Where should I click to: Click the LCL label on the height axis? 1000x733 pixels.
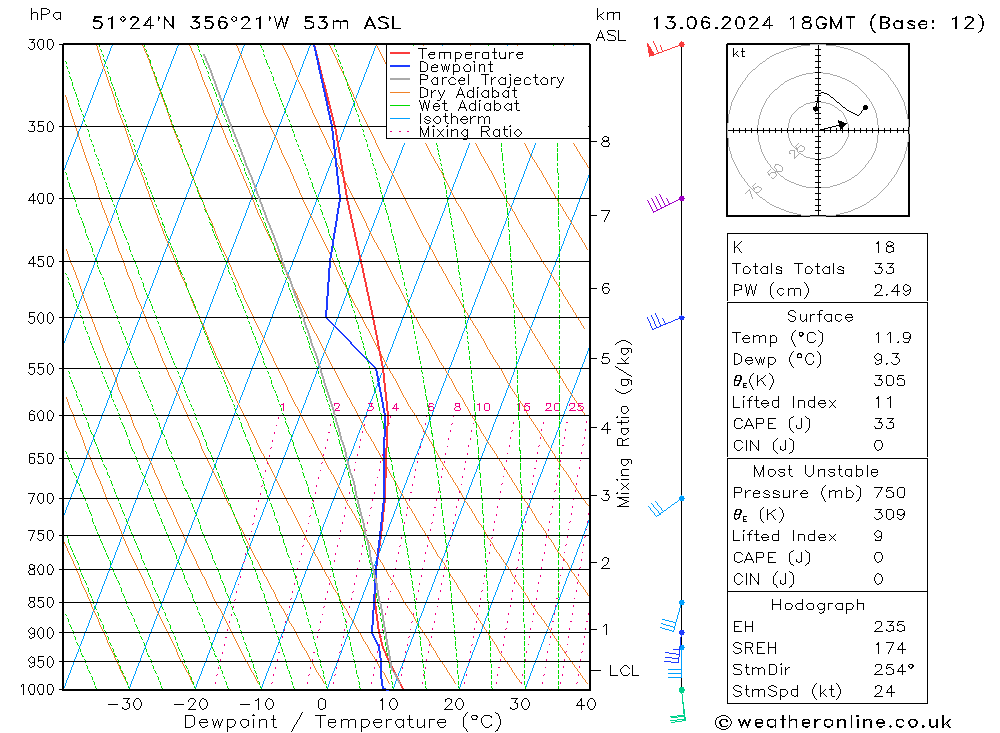point(624,671)
